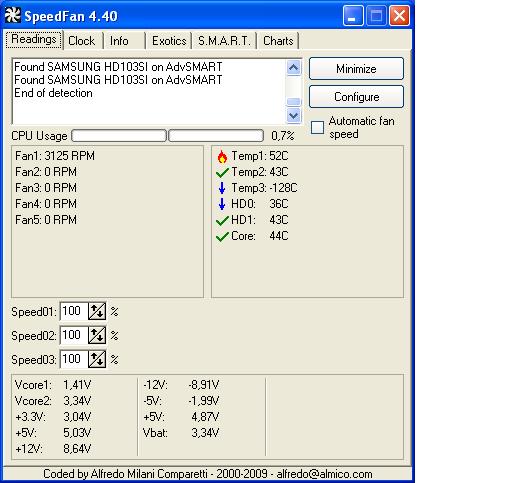Open the Clock tab
Viewport: 512px width, 483px height.
click(x=82, y=41)
